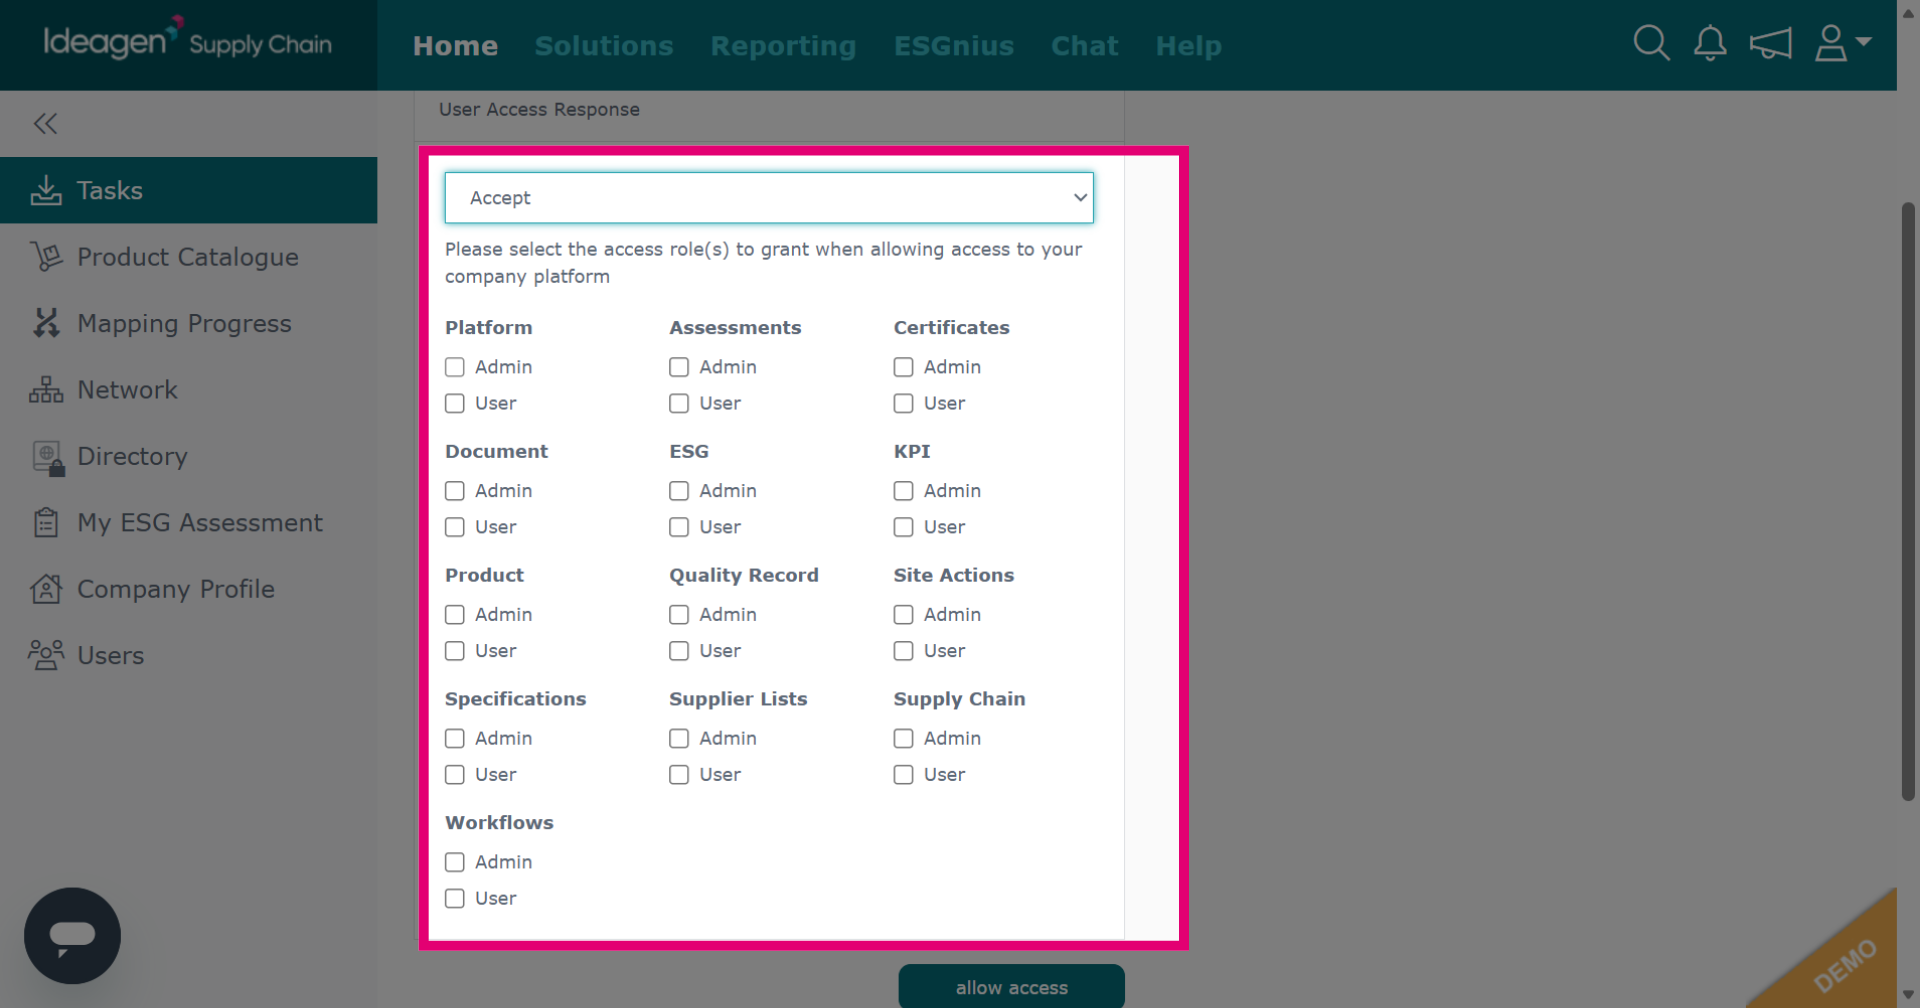The image size is (1920, 1008).
Task: Open the Help menu
Action: tap(1189, 46)
